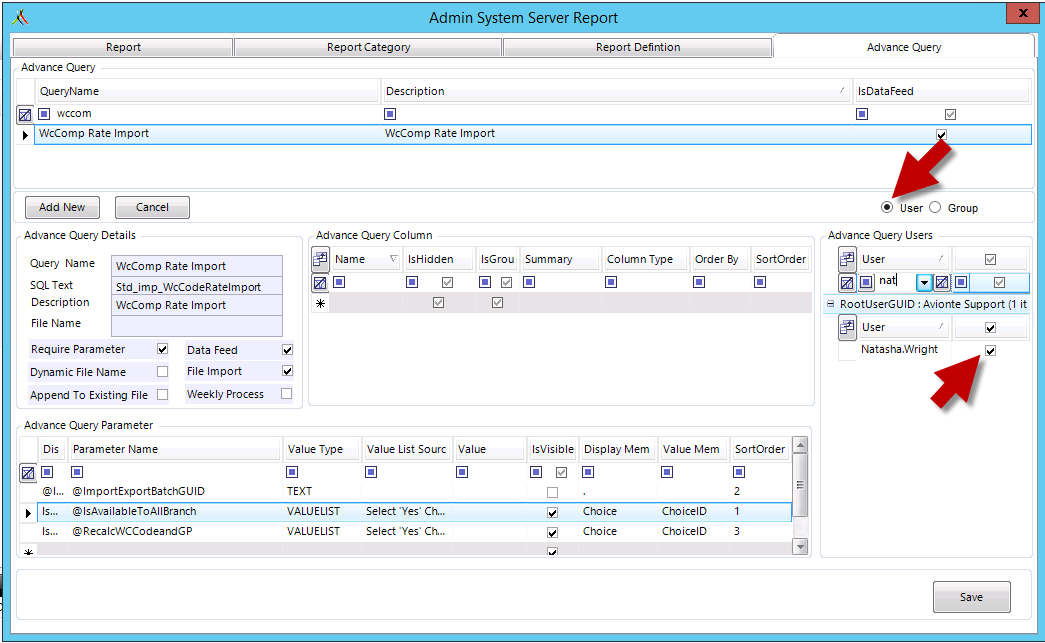Click the Add New button
The width and height of the screenshot is (1045, 643).
(x=62, y=207)
